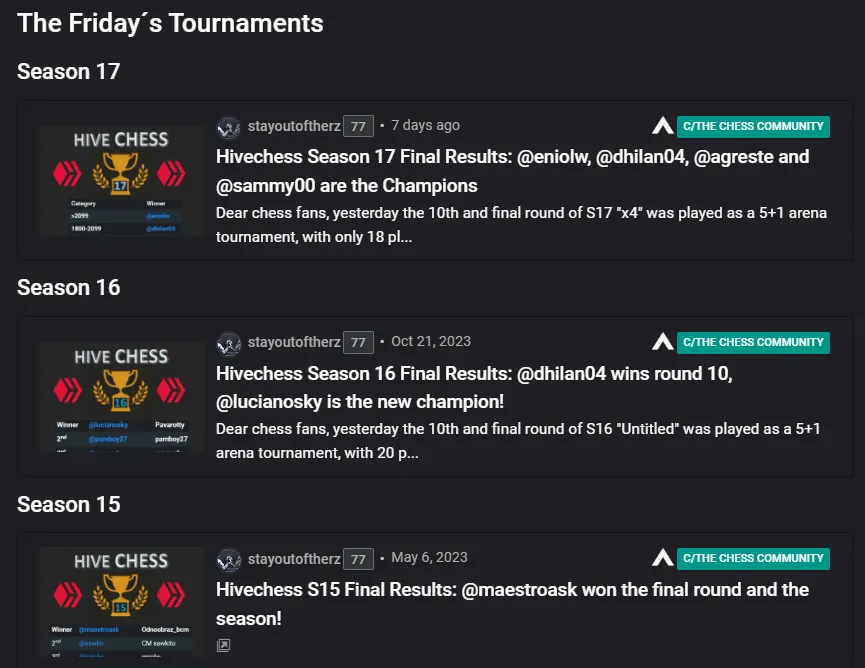Screen dimensions: 865x668
Task: Click the community logo icon on Season 17 post
Action: pyautogui.click(x=663, y=126)
